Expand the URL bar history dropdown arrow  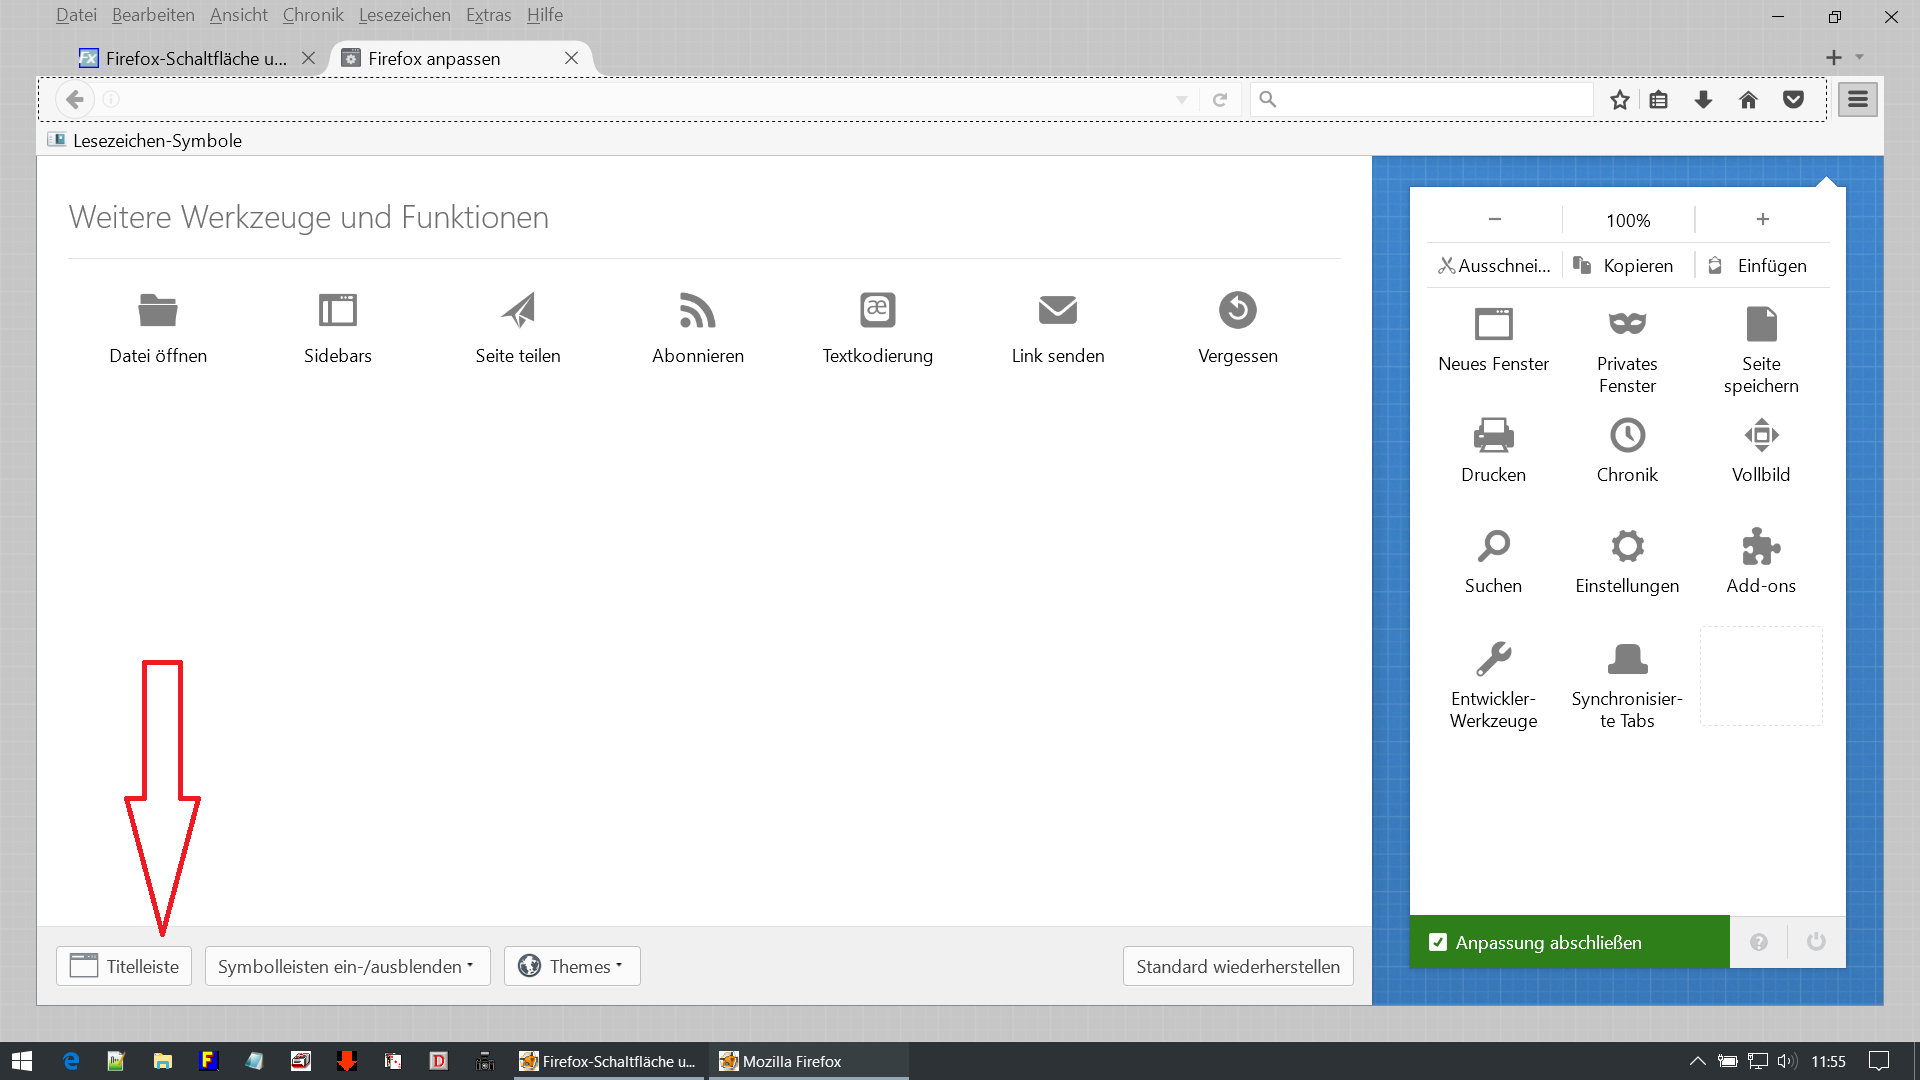click(x=1182, y=100)
